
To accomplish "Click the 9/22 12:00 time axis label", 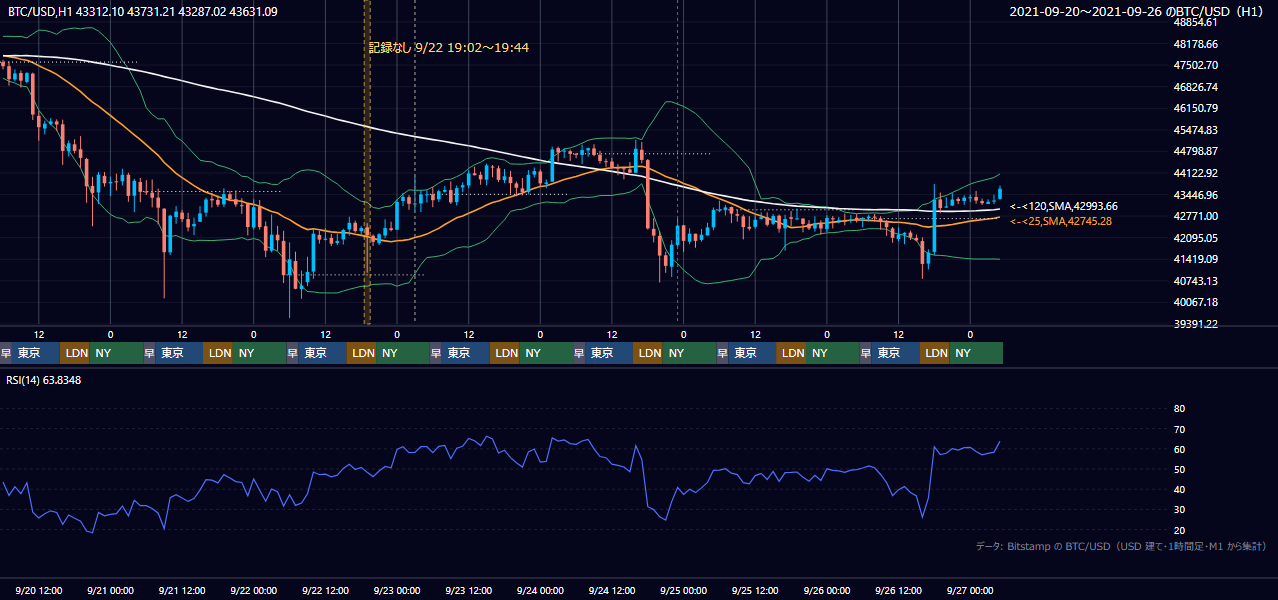I will [x=325, y=590].
